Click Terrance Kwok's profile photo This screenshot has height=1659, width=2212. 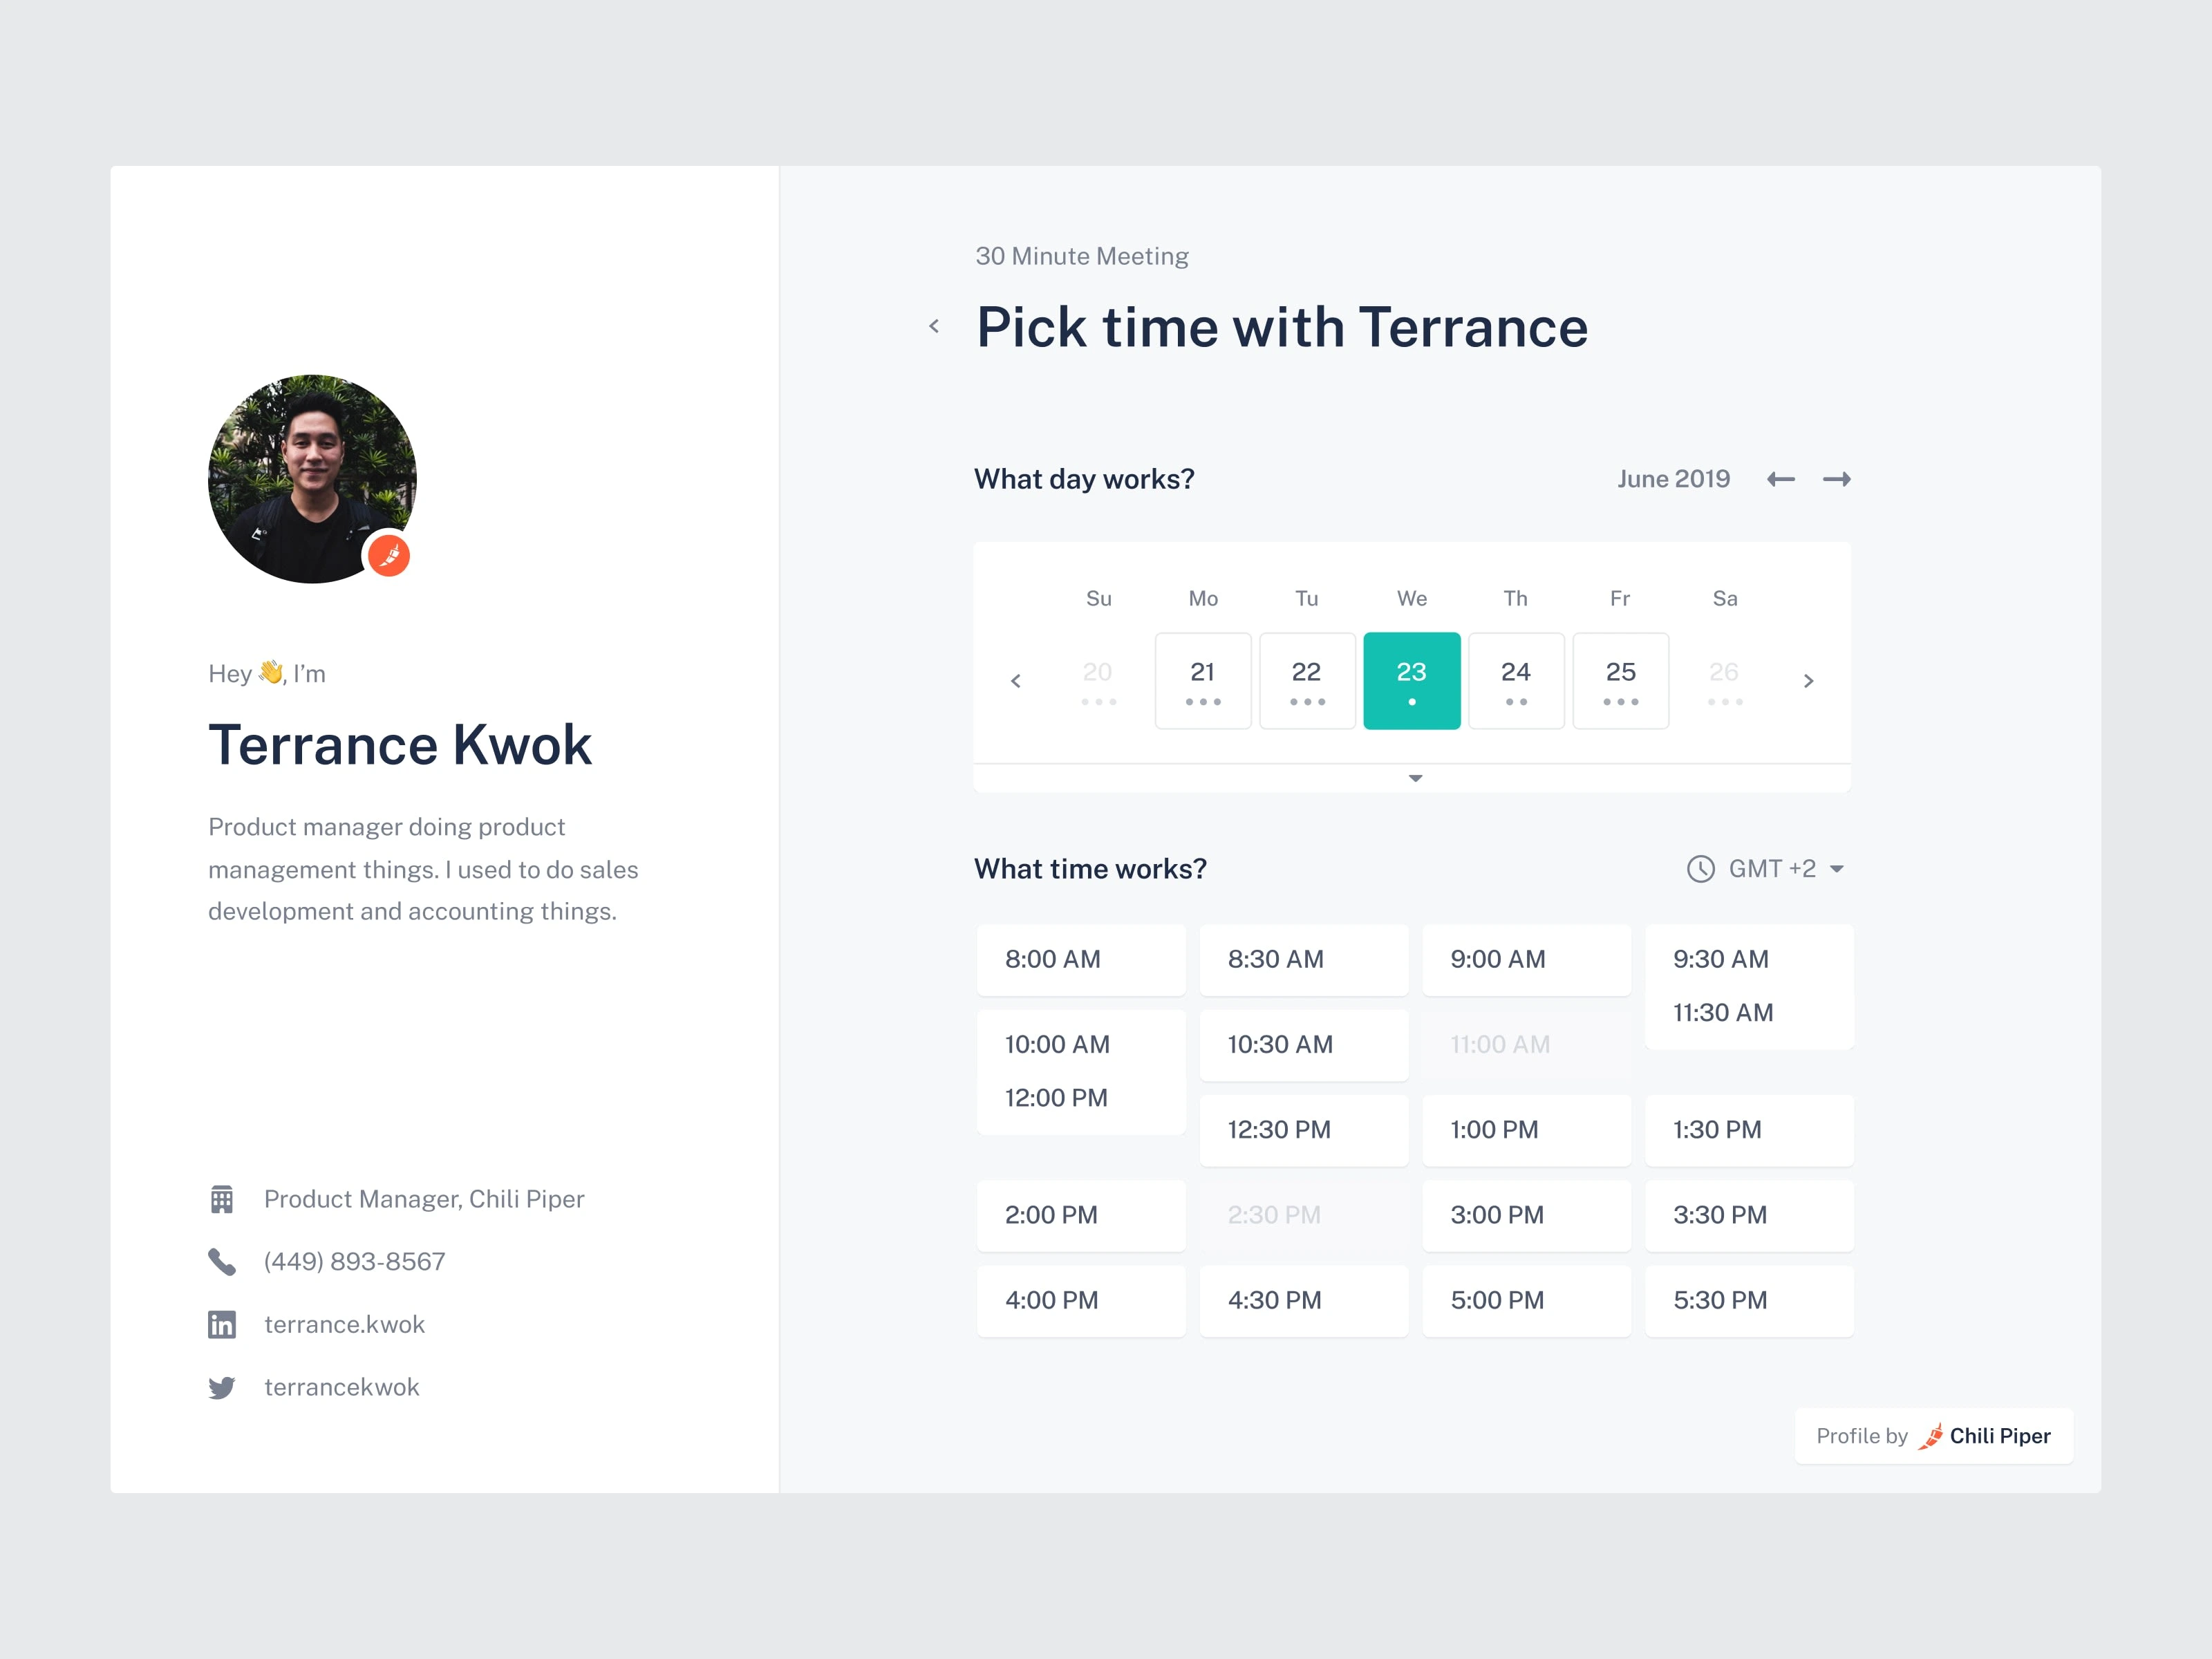coord(312,479)
